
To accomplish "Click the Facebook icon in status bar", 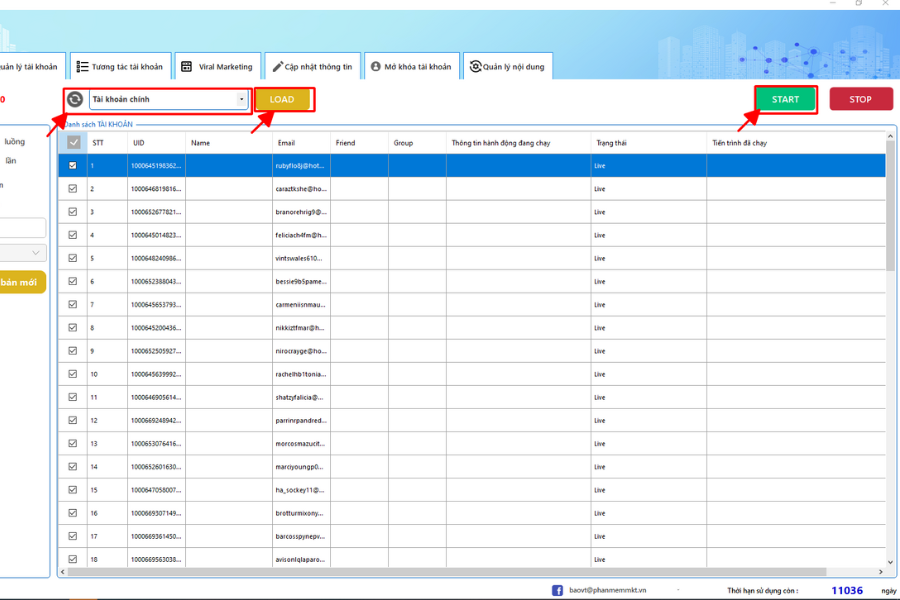I will (557, 590).
